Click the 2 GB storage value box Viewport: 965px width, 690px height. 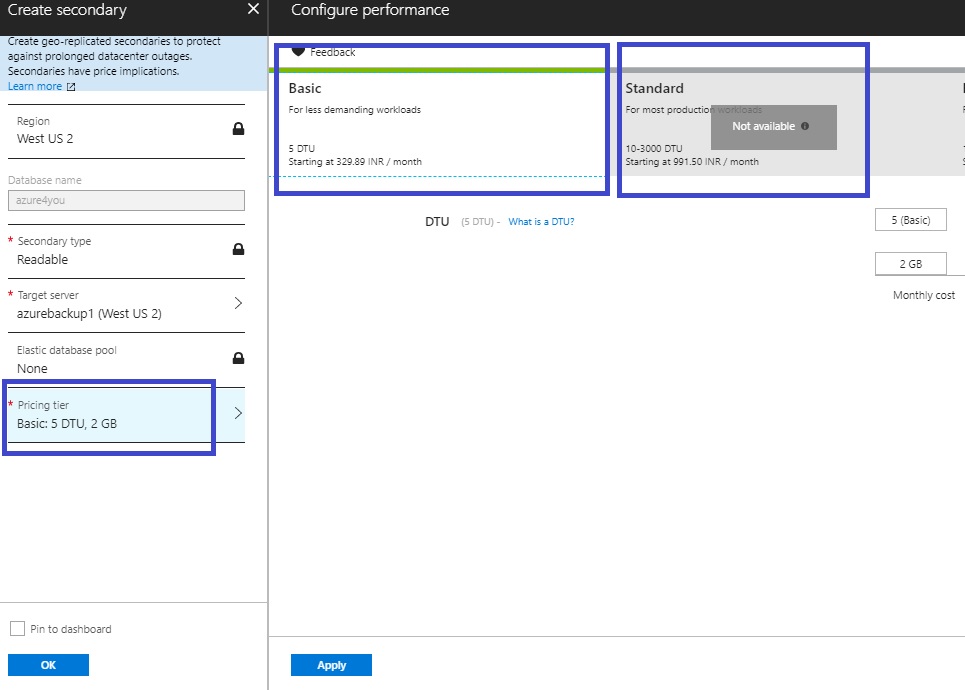(910, 264)
